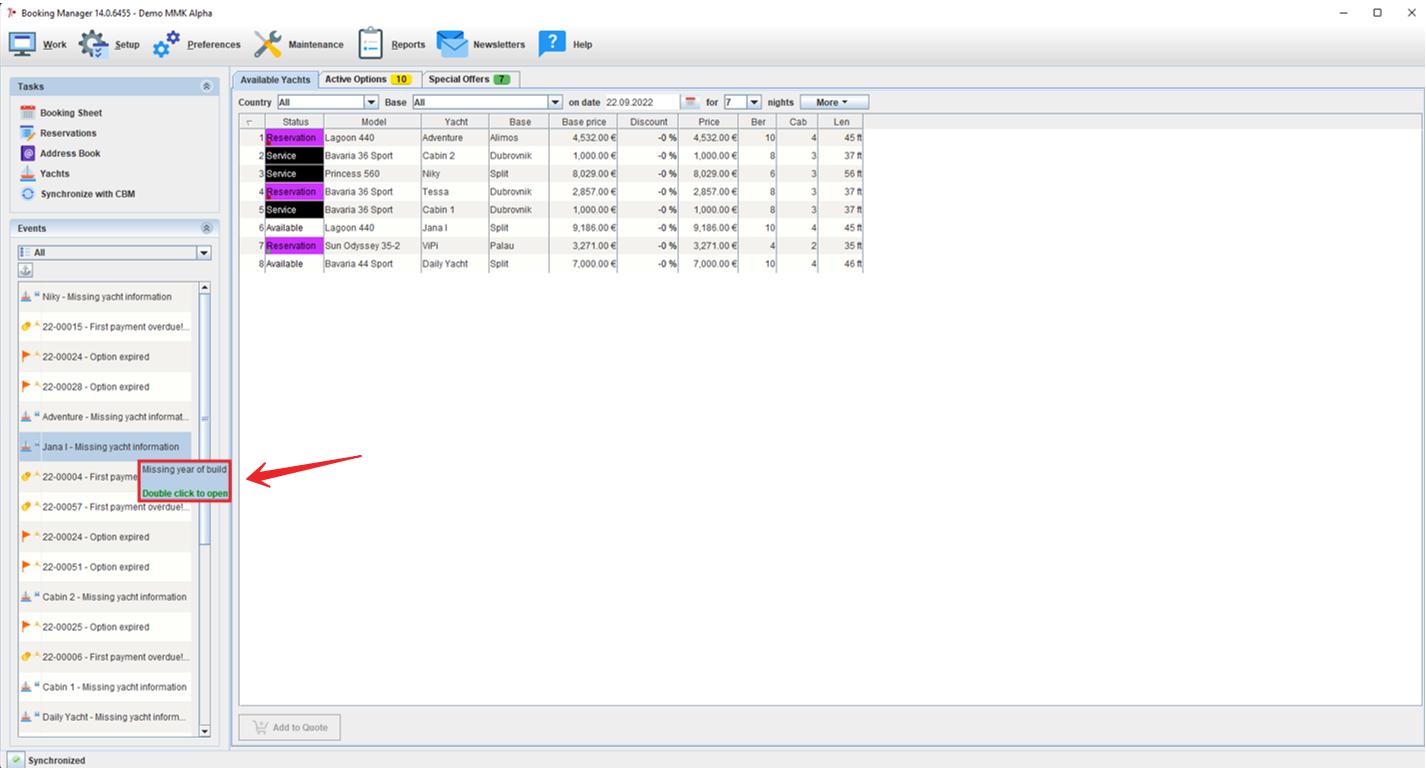The image size is (1426, 770).
Task: Switch to Available Yachts tab
Action: tap(275, 79)
